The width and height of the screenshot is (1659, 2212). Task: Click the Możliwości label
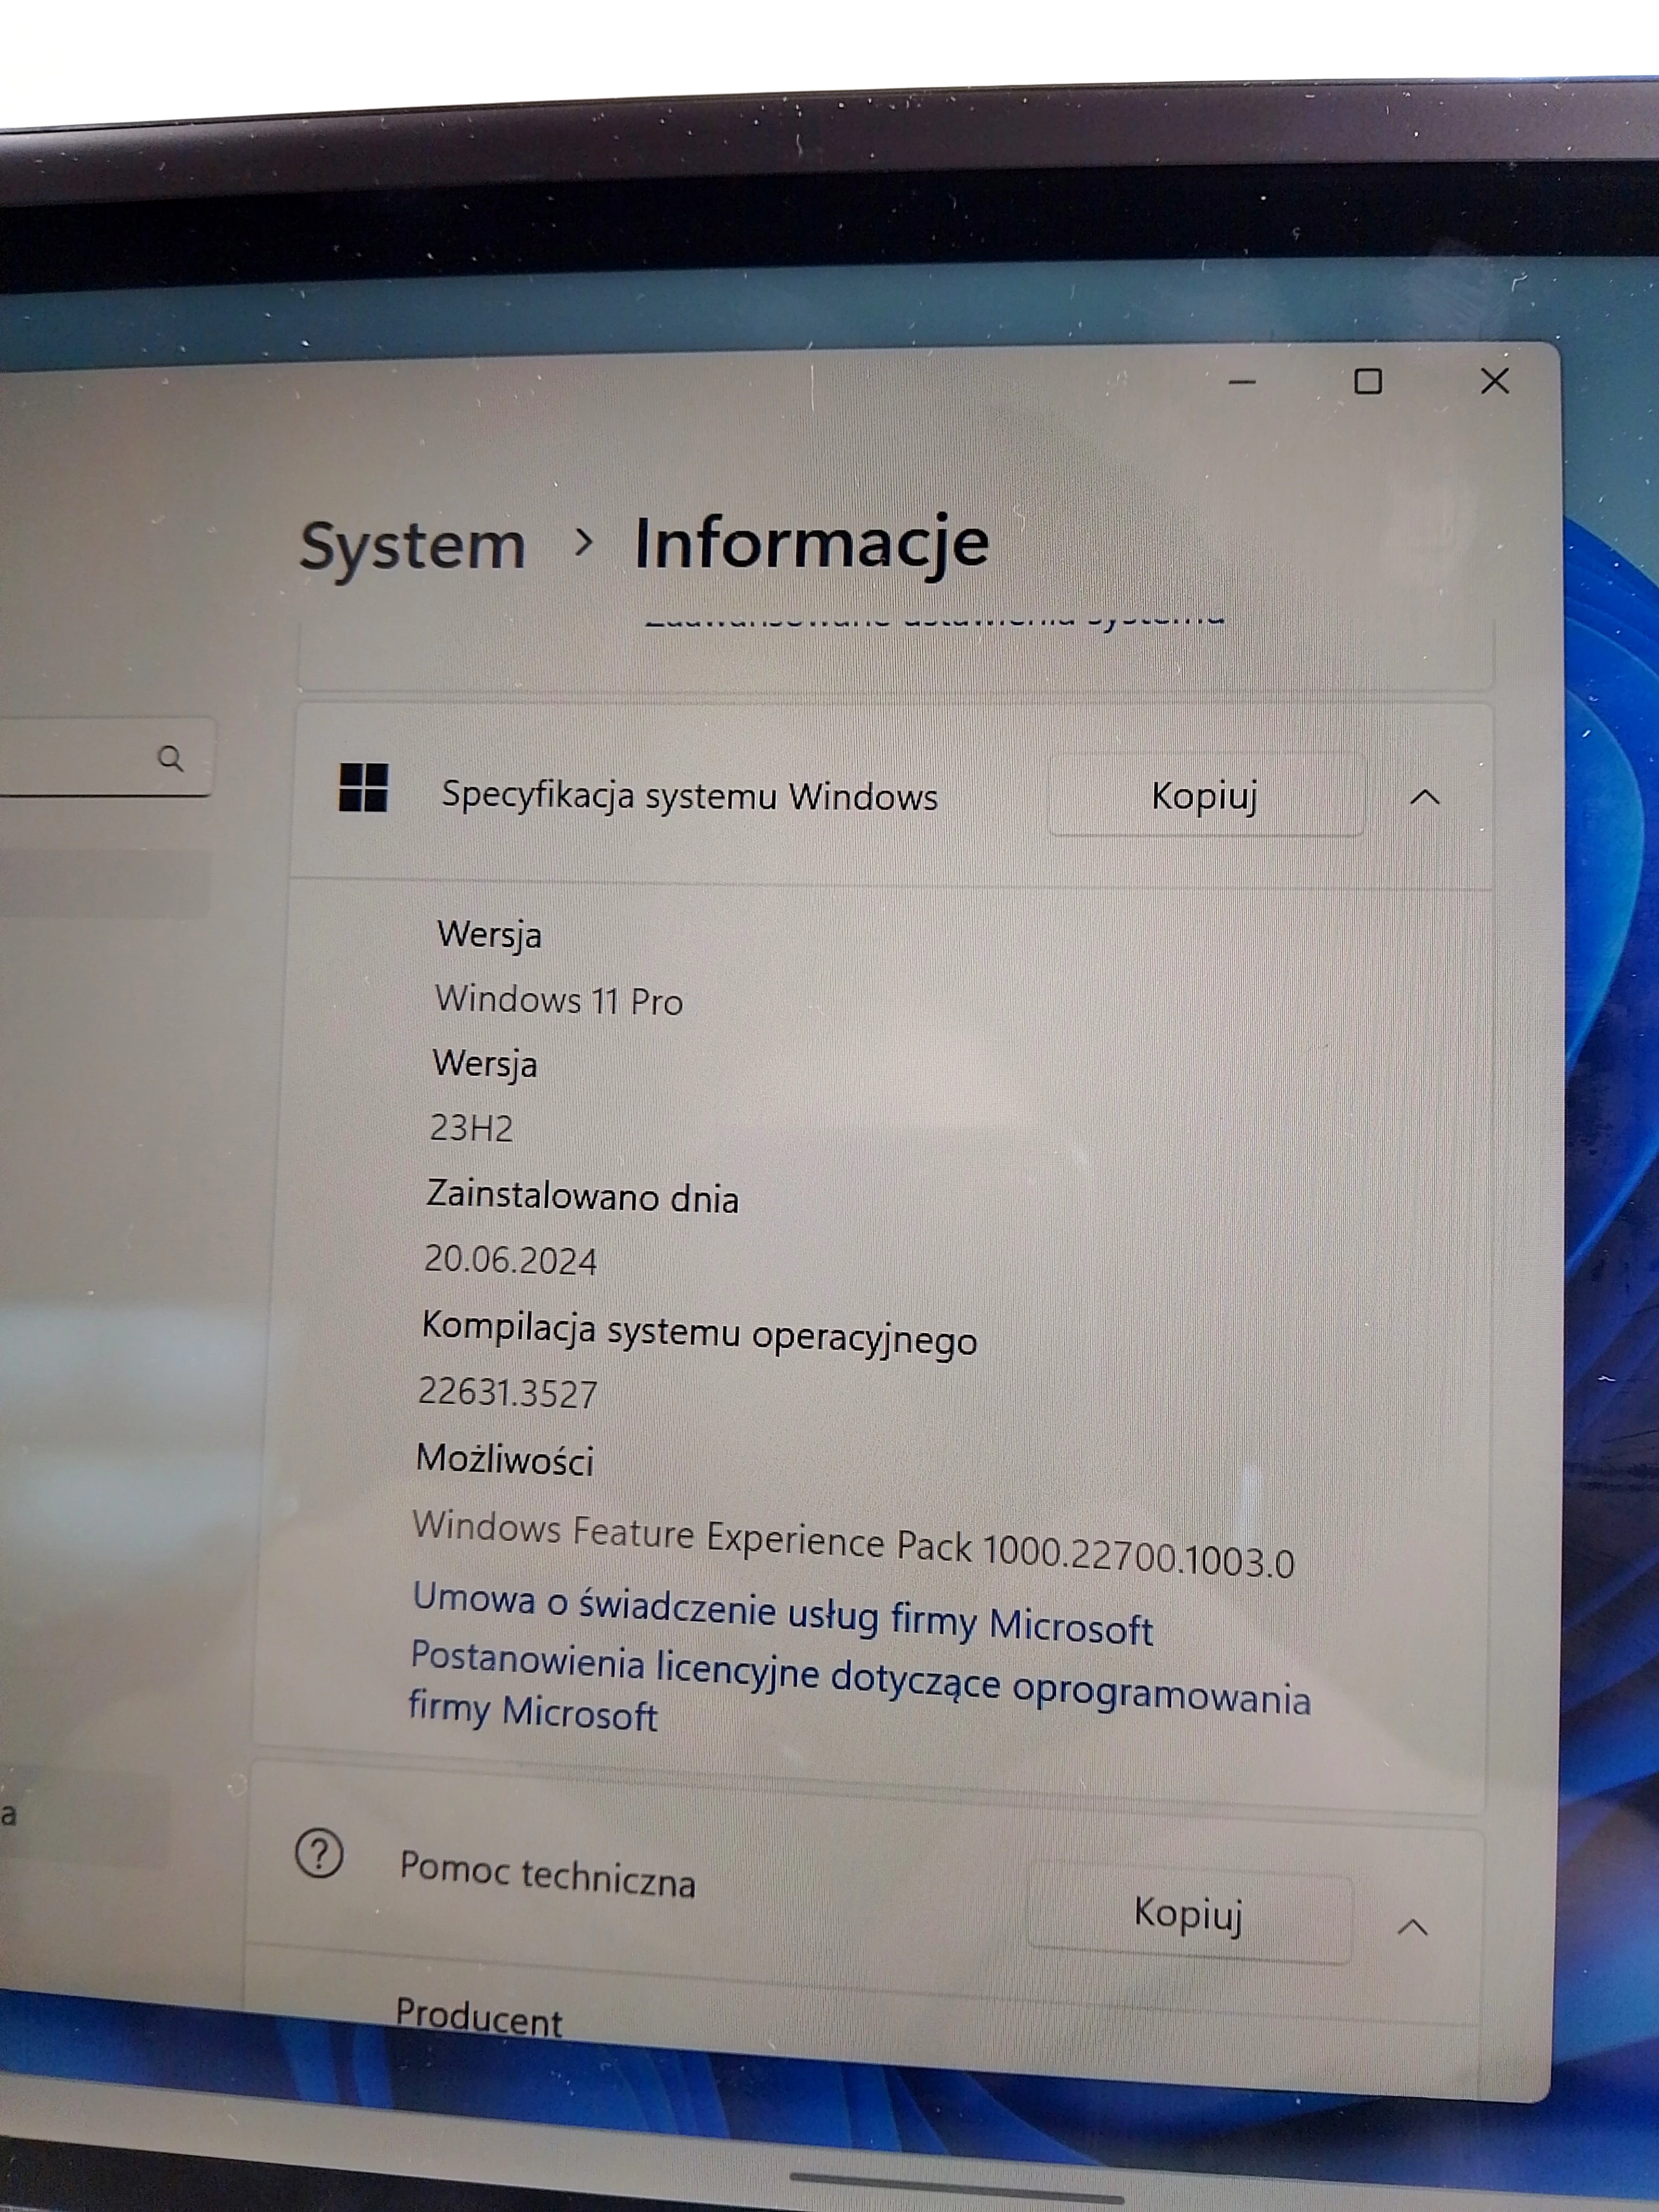[505, 1460]
